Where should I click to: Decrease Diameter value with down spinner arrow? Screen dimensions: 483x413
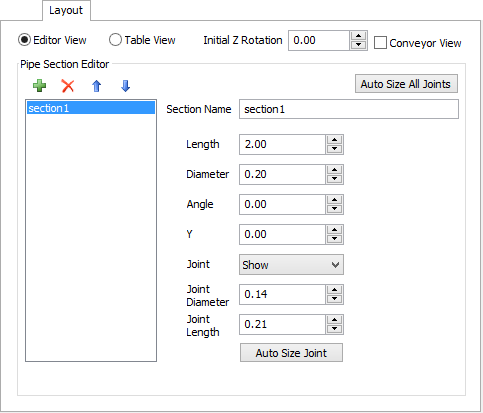334,179
